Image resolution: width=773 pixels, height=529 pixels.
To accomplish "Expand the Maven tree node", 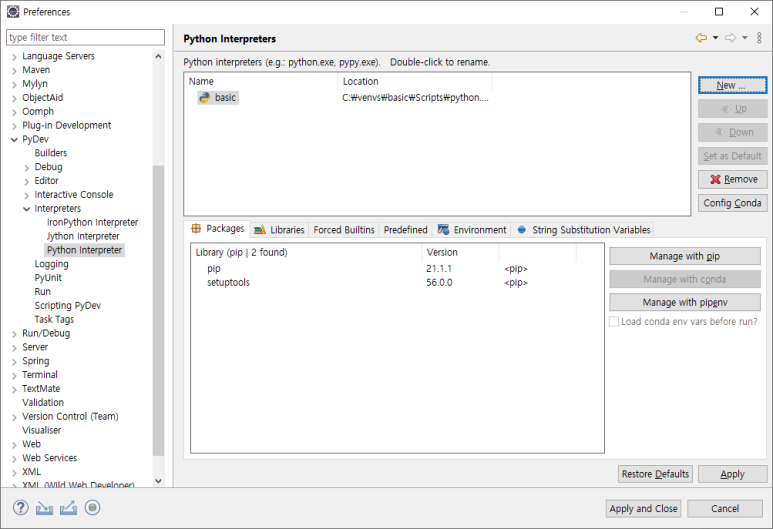I will (x=14, y=71).
